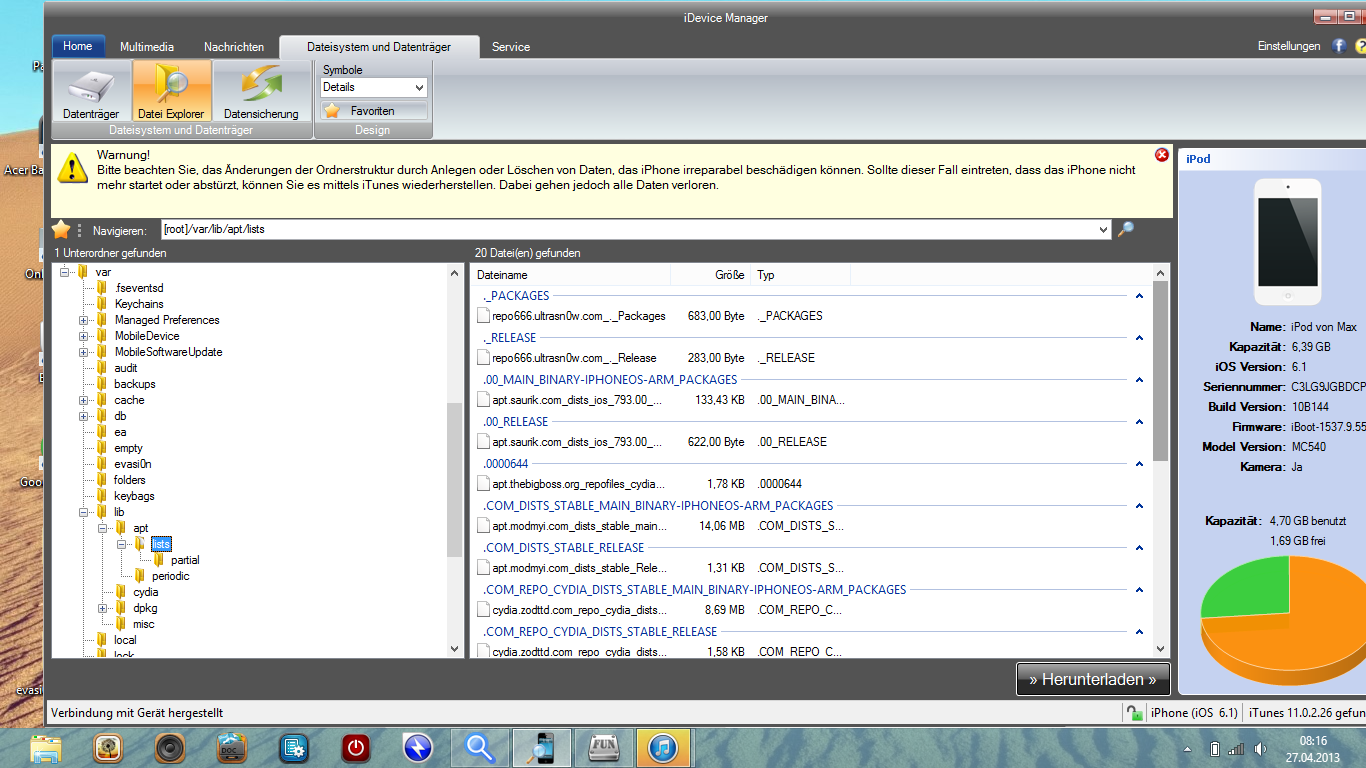Switch to the Home tab
This screenshot has width=1366, height=768.
[78, 46]
